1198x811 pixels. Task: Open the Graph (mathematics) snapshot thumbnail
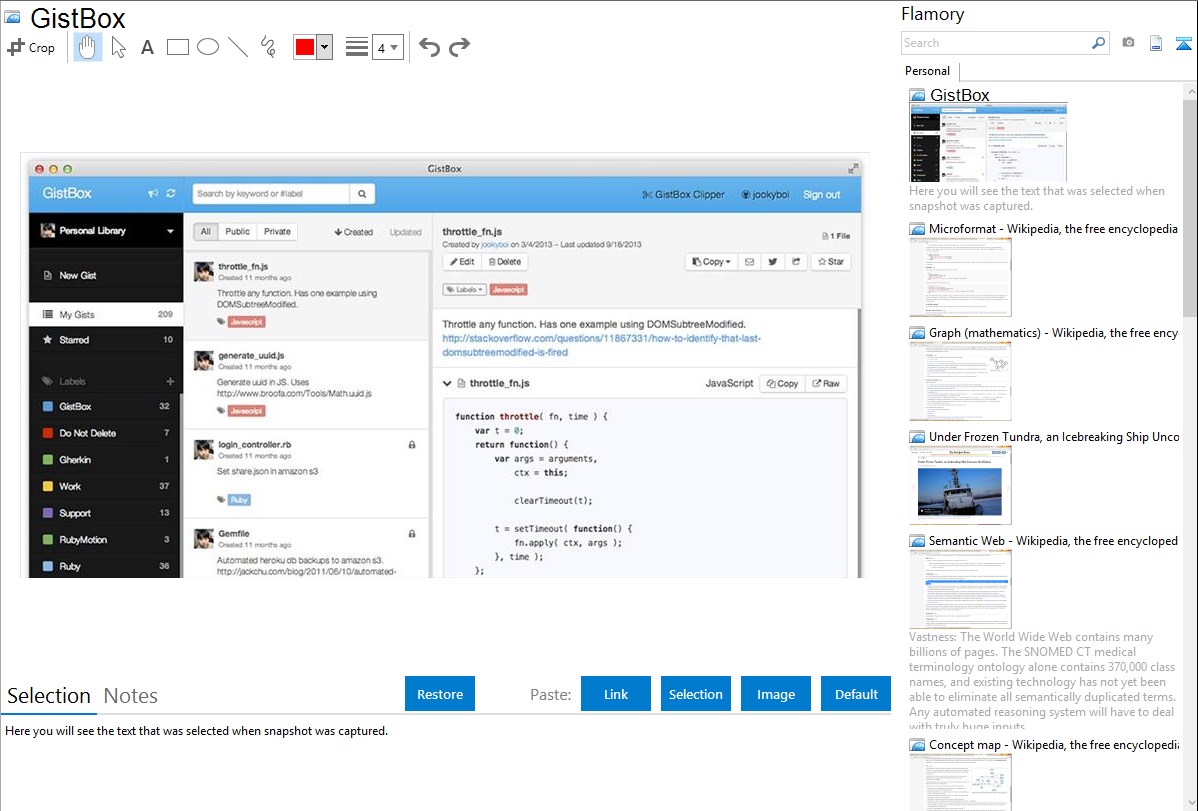[960, 381]
